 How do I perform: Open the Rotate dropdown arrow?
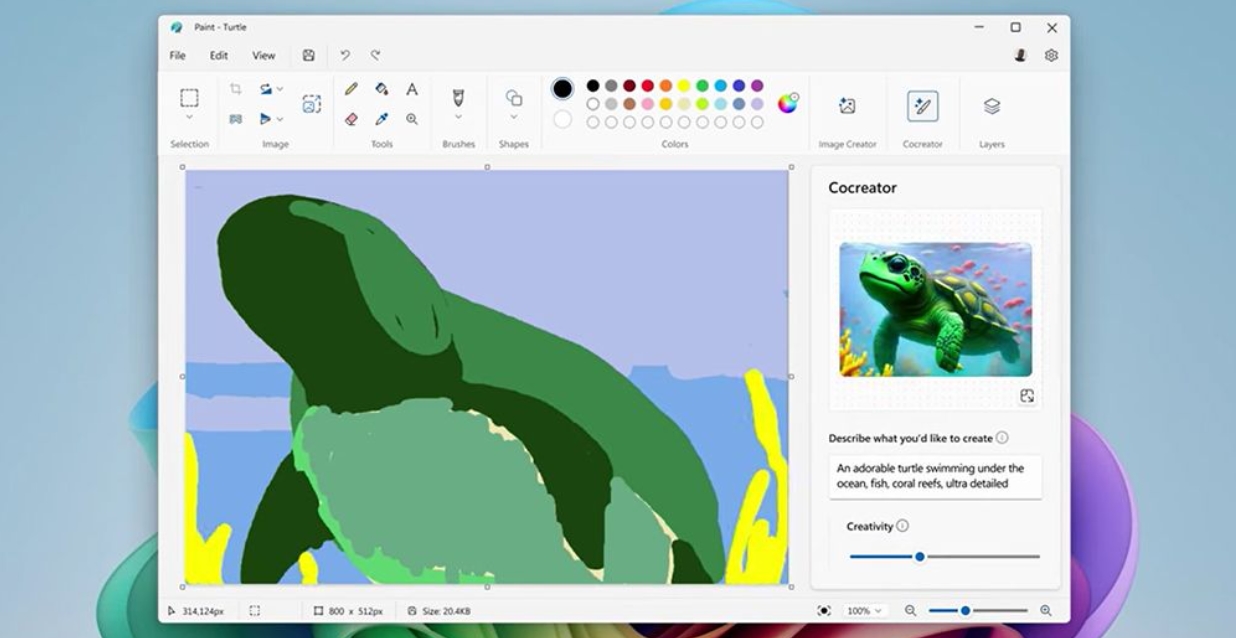pos(280,89)
